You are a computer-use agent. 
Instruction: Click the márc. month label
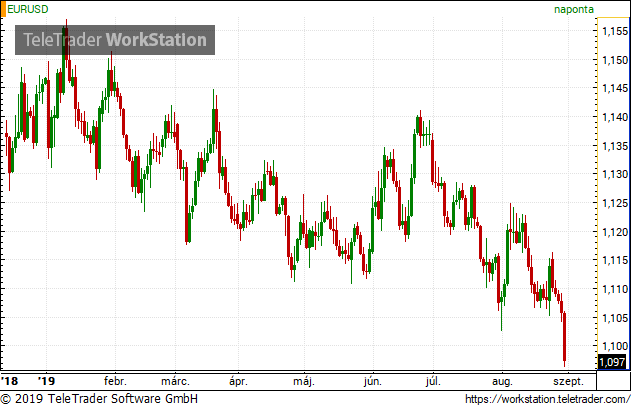coord(175,381)
